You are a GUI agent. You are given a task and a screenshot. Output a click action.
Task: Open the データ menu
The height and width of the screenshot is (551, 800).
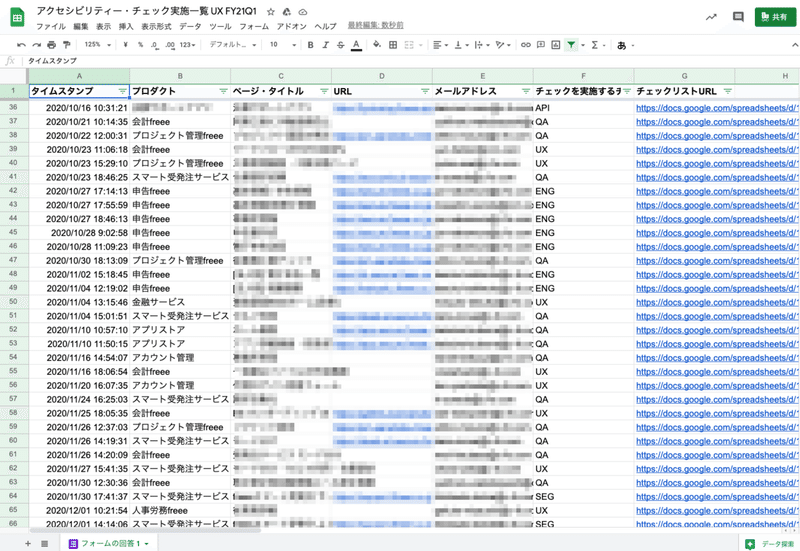(190, 27)
